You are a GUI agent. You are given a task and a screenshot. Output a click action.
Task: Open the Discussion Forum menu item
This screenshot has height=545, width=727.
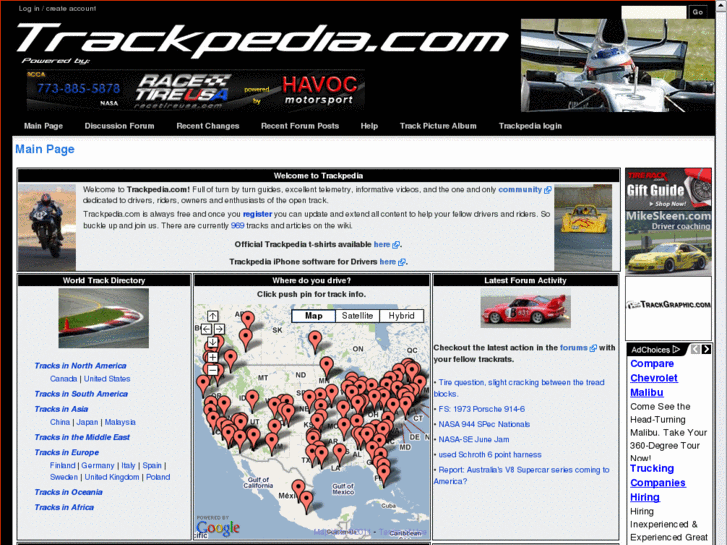coord(119,126)
